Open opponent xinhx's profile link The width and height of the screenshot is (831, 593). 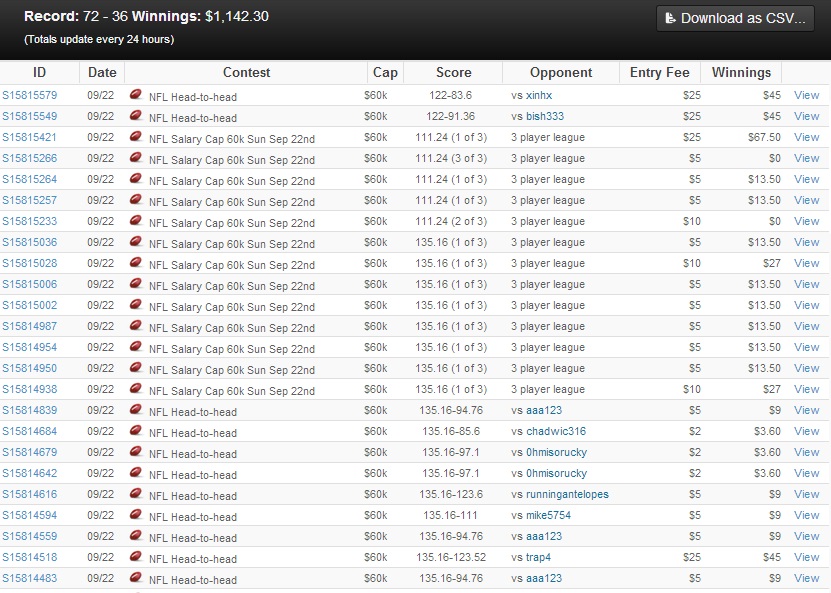click(539, 96)
